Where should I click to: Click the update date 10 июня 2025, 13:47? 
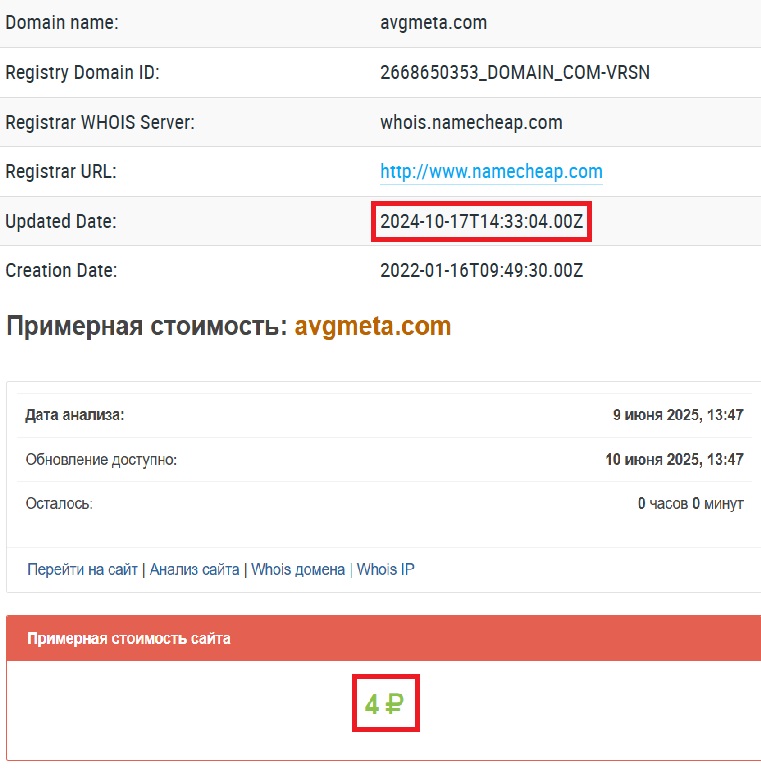(673, 459)
